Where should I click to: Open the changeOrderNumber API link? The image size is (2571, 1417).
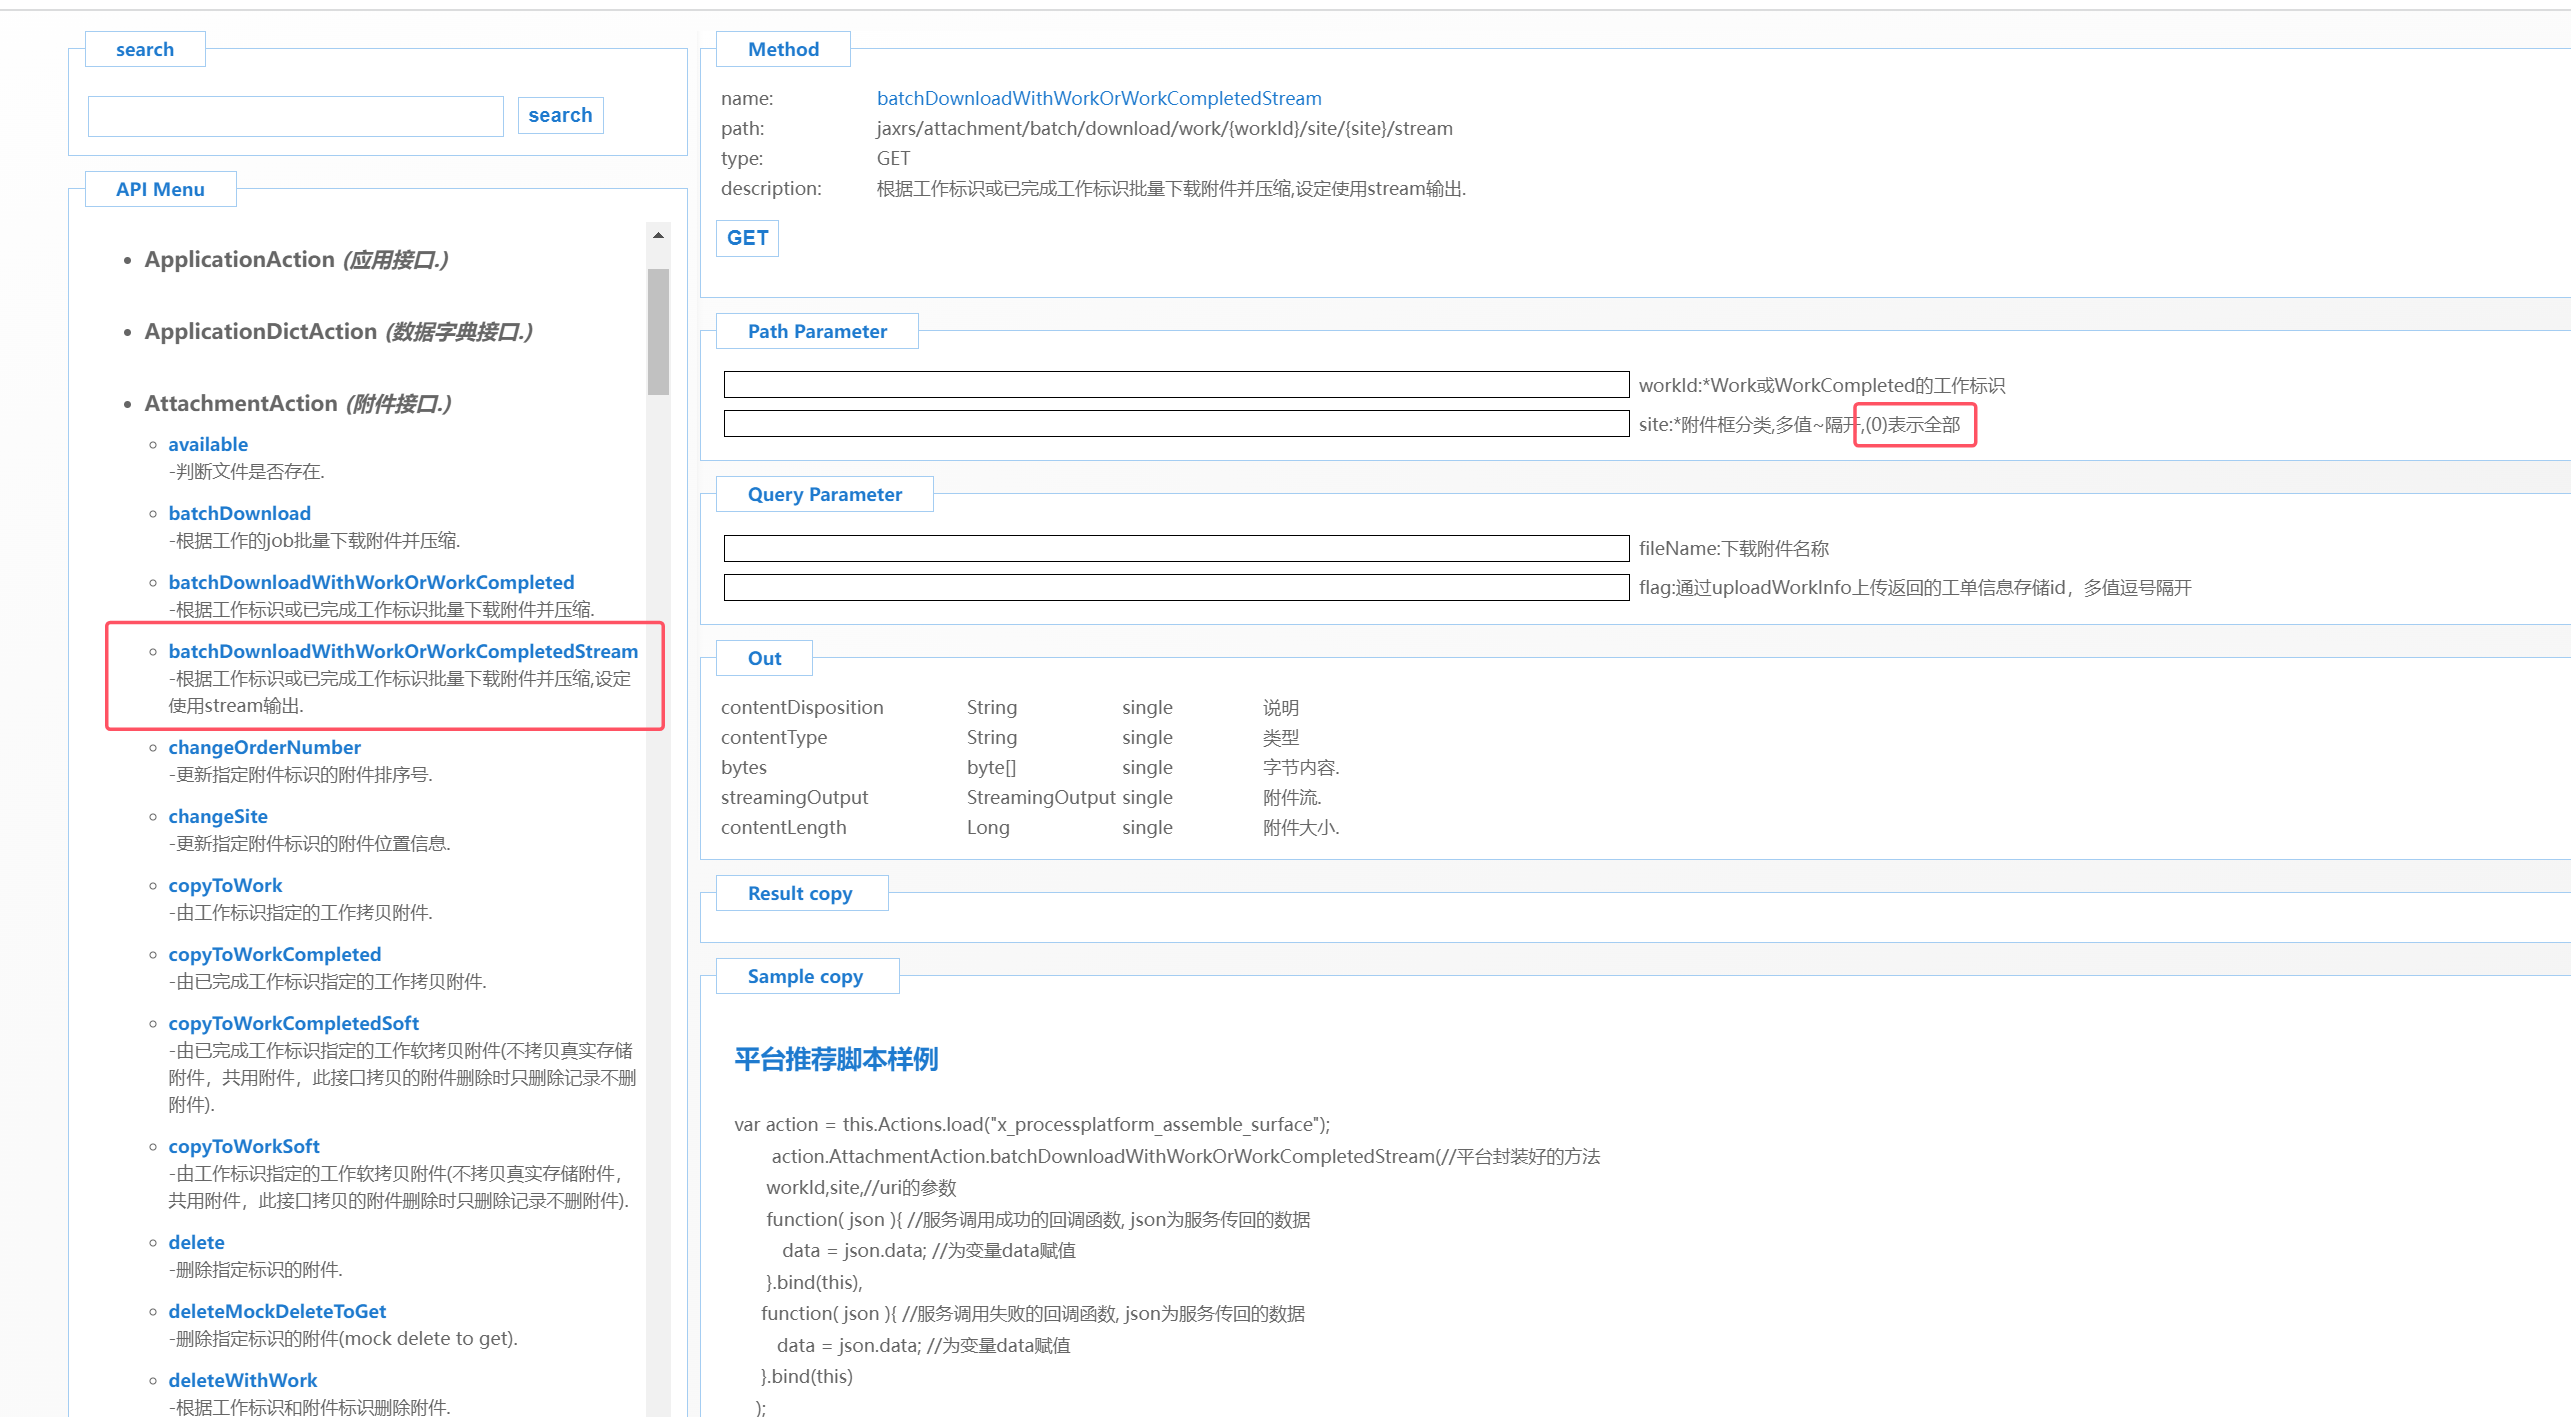pyautogui.click(x=264, y=747)
